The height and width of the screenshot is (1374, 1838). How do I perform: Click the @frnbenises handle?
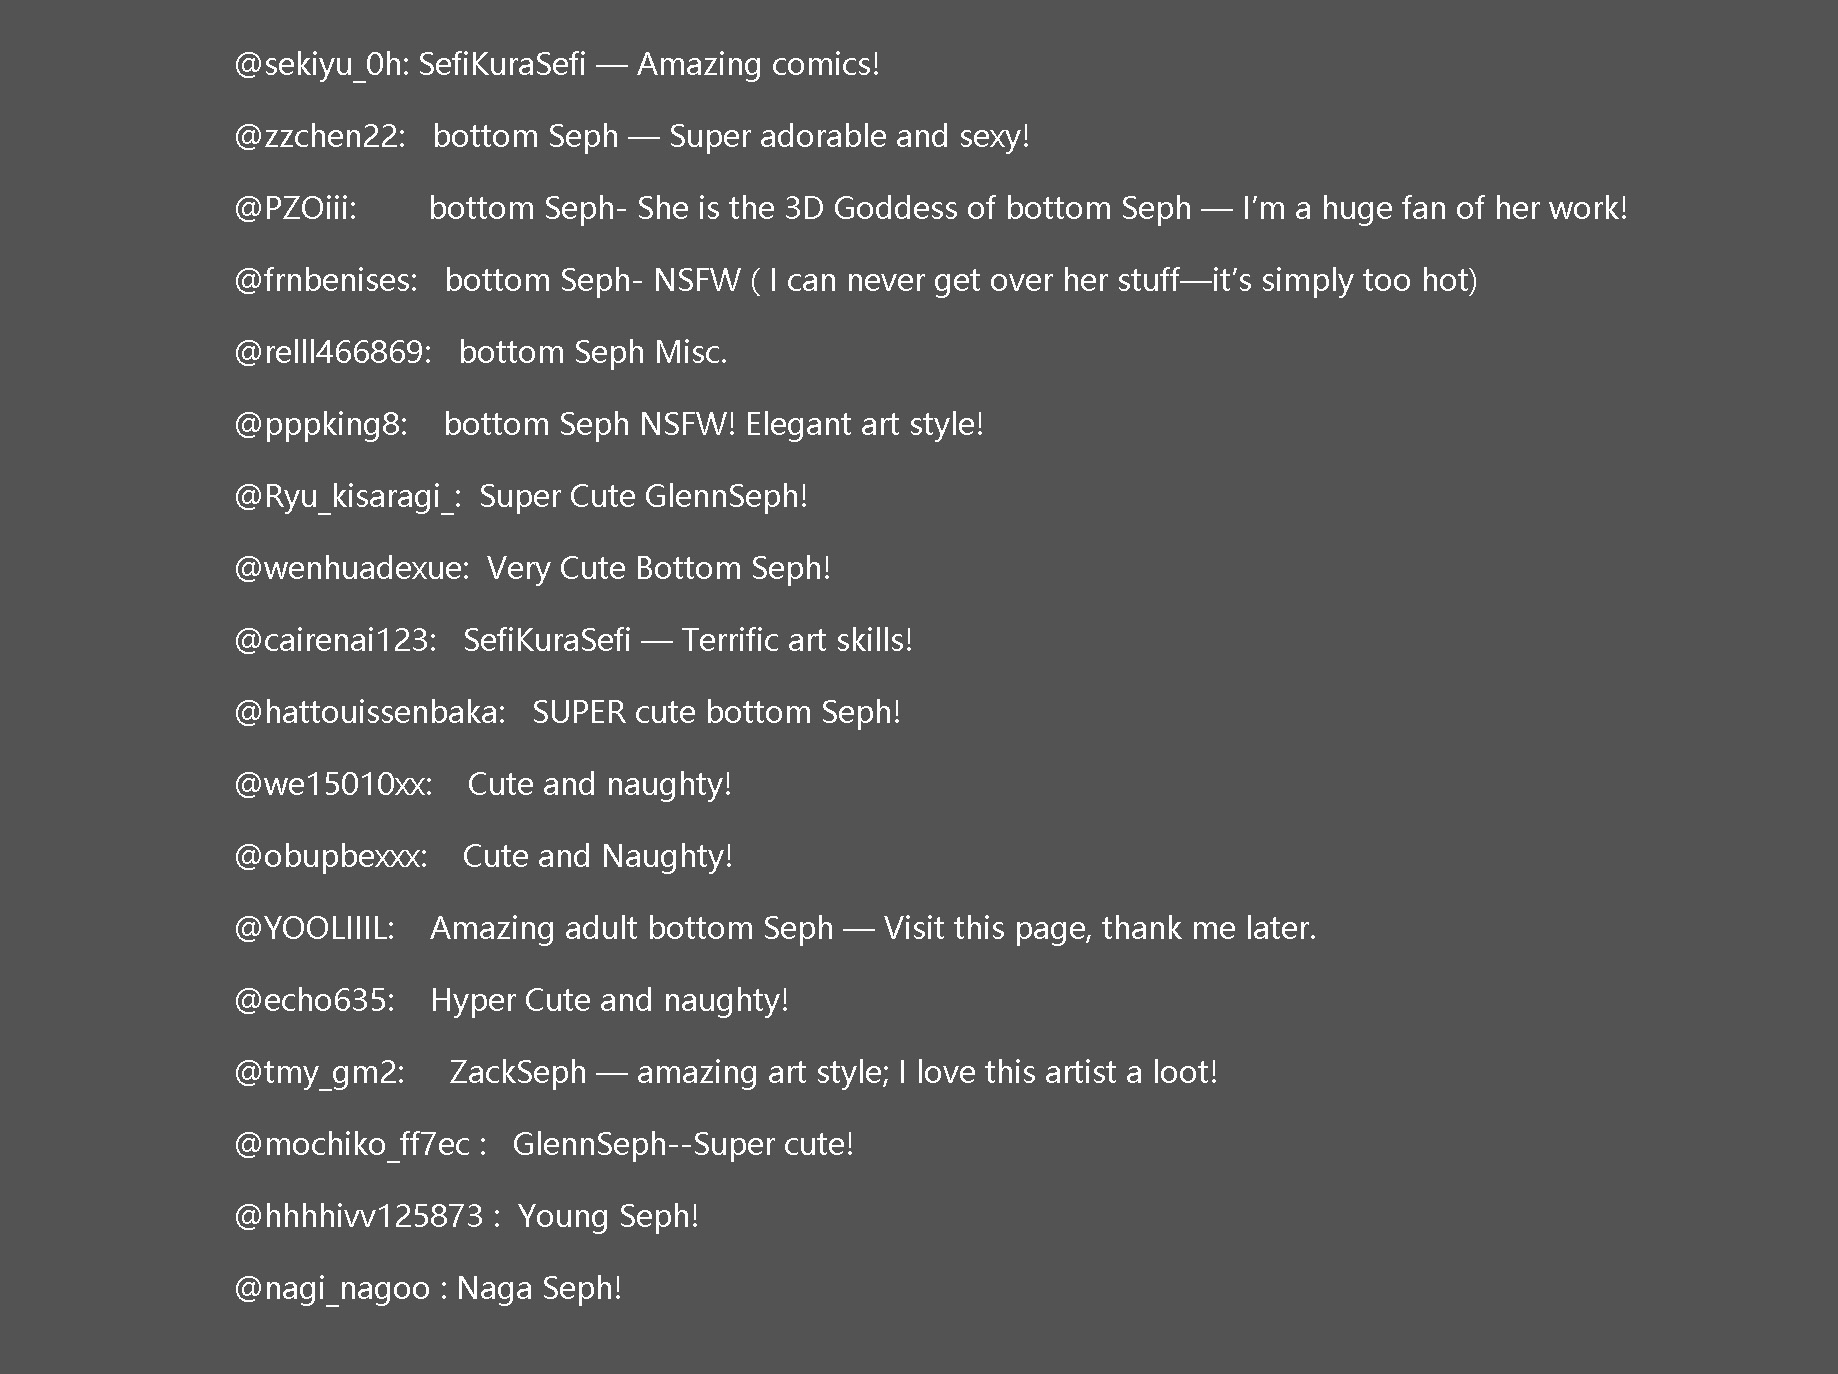[x=324, y=281]
